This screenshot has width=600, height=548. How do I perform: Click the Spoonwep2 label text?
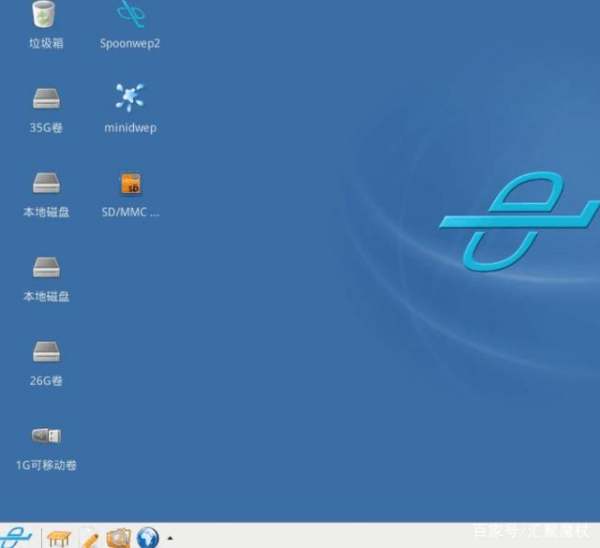point(130,44)
